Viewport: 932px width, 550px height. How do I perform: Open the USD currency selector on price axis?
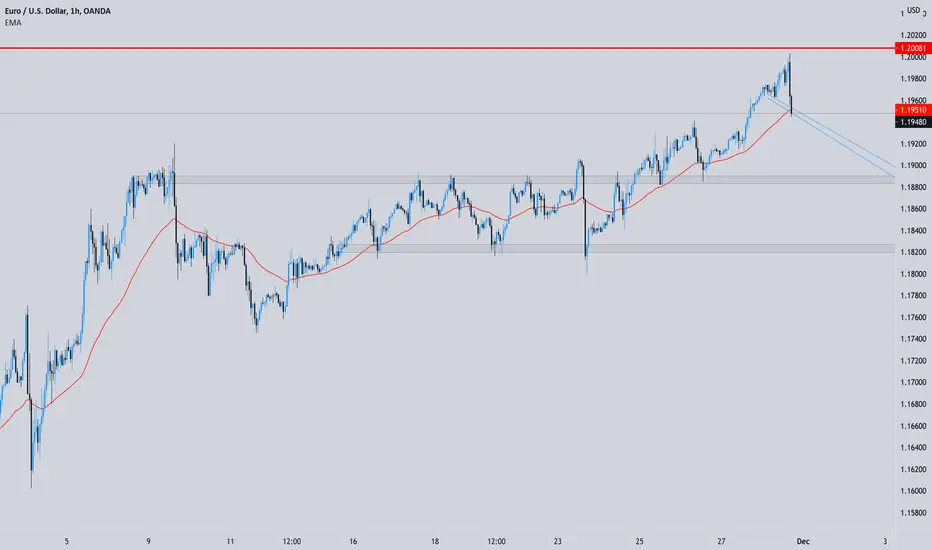click(x=913, y=11)
